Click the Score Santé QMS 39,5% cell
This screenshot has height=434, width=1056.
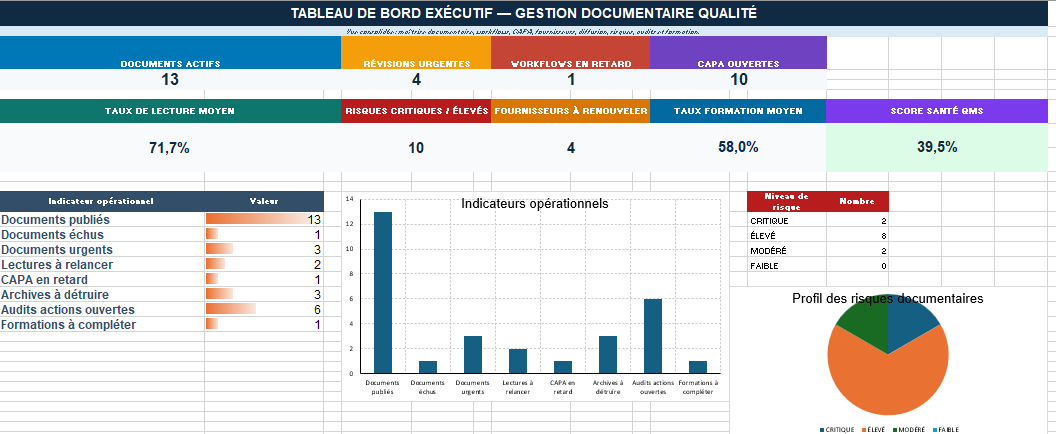click(x=937, y=148)
